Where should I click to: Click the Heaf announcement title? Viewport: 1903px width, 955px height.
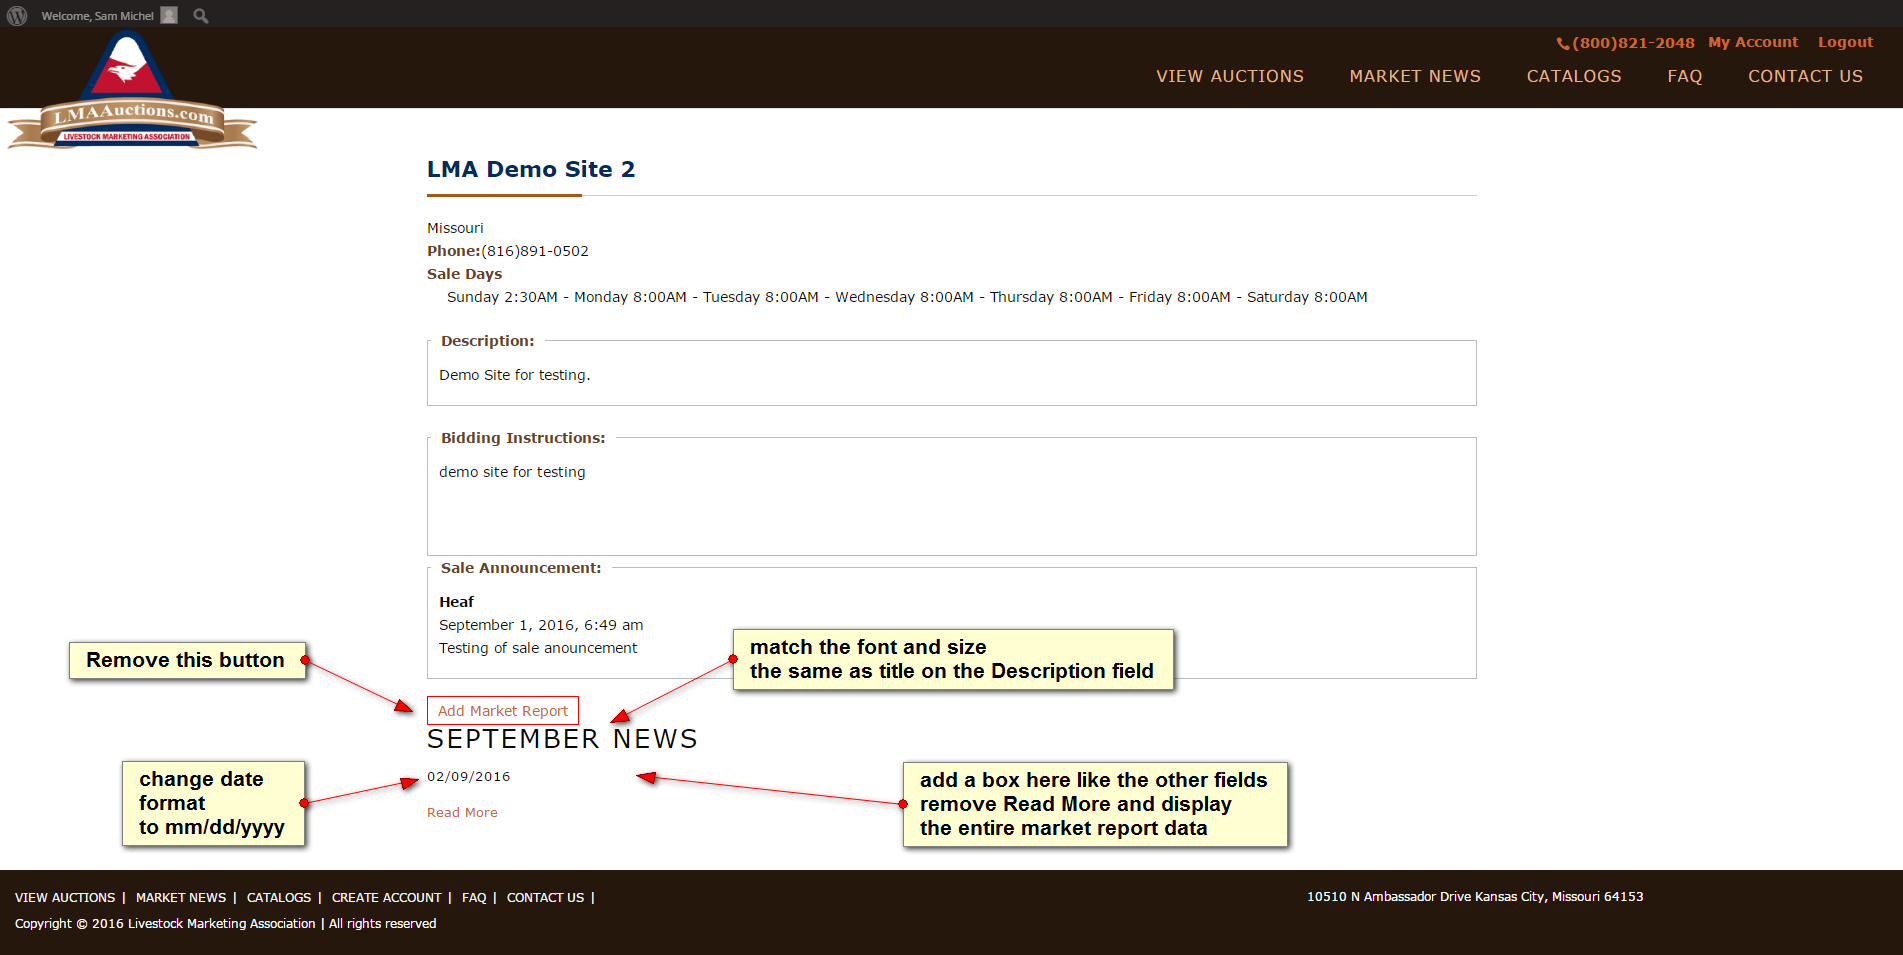(456, 602)
